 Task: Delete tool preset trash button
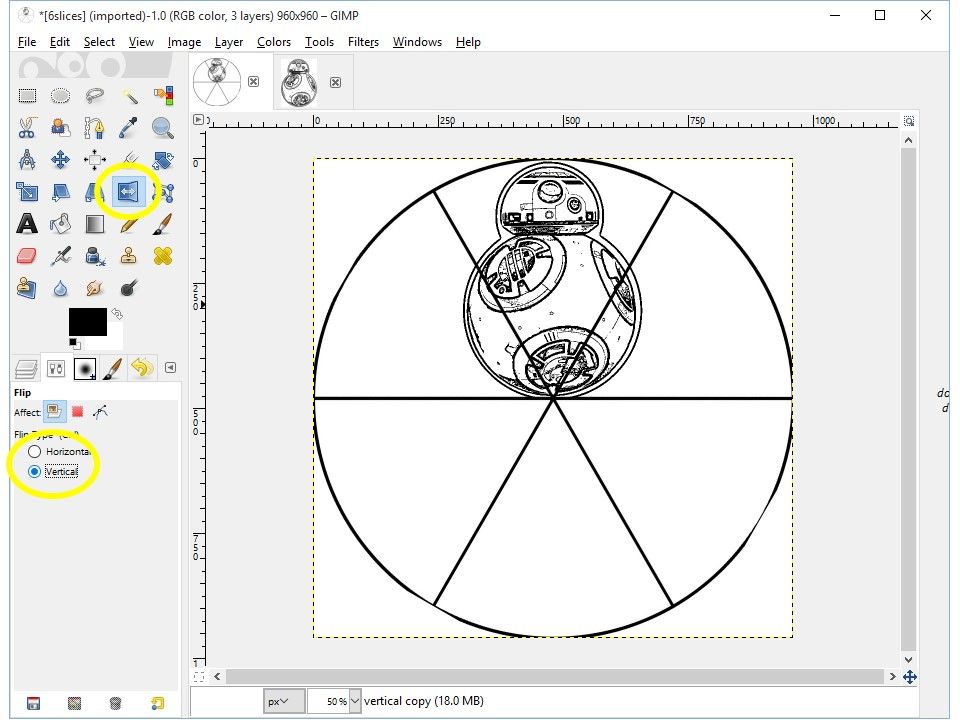coord(115,703)
